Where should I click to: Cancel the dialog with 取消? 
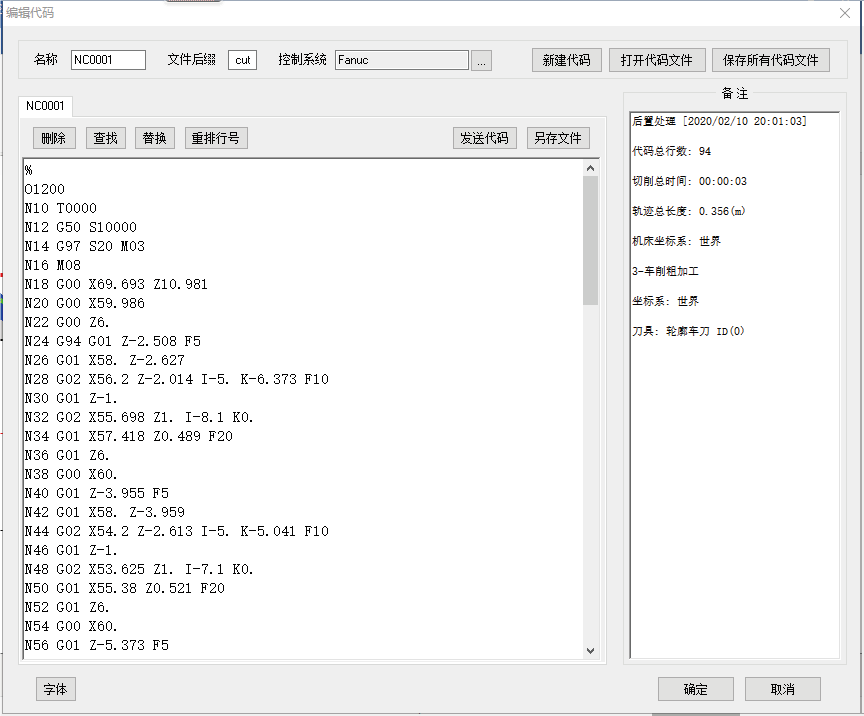782,689
